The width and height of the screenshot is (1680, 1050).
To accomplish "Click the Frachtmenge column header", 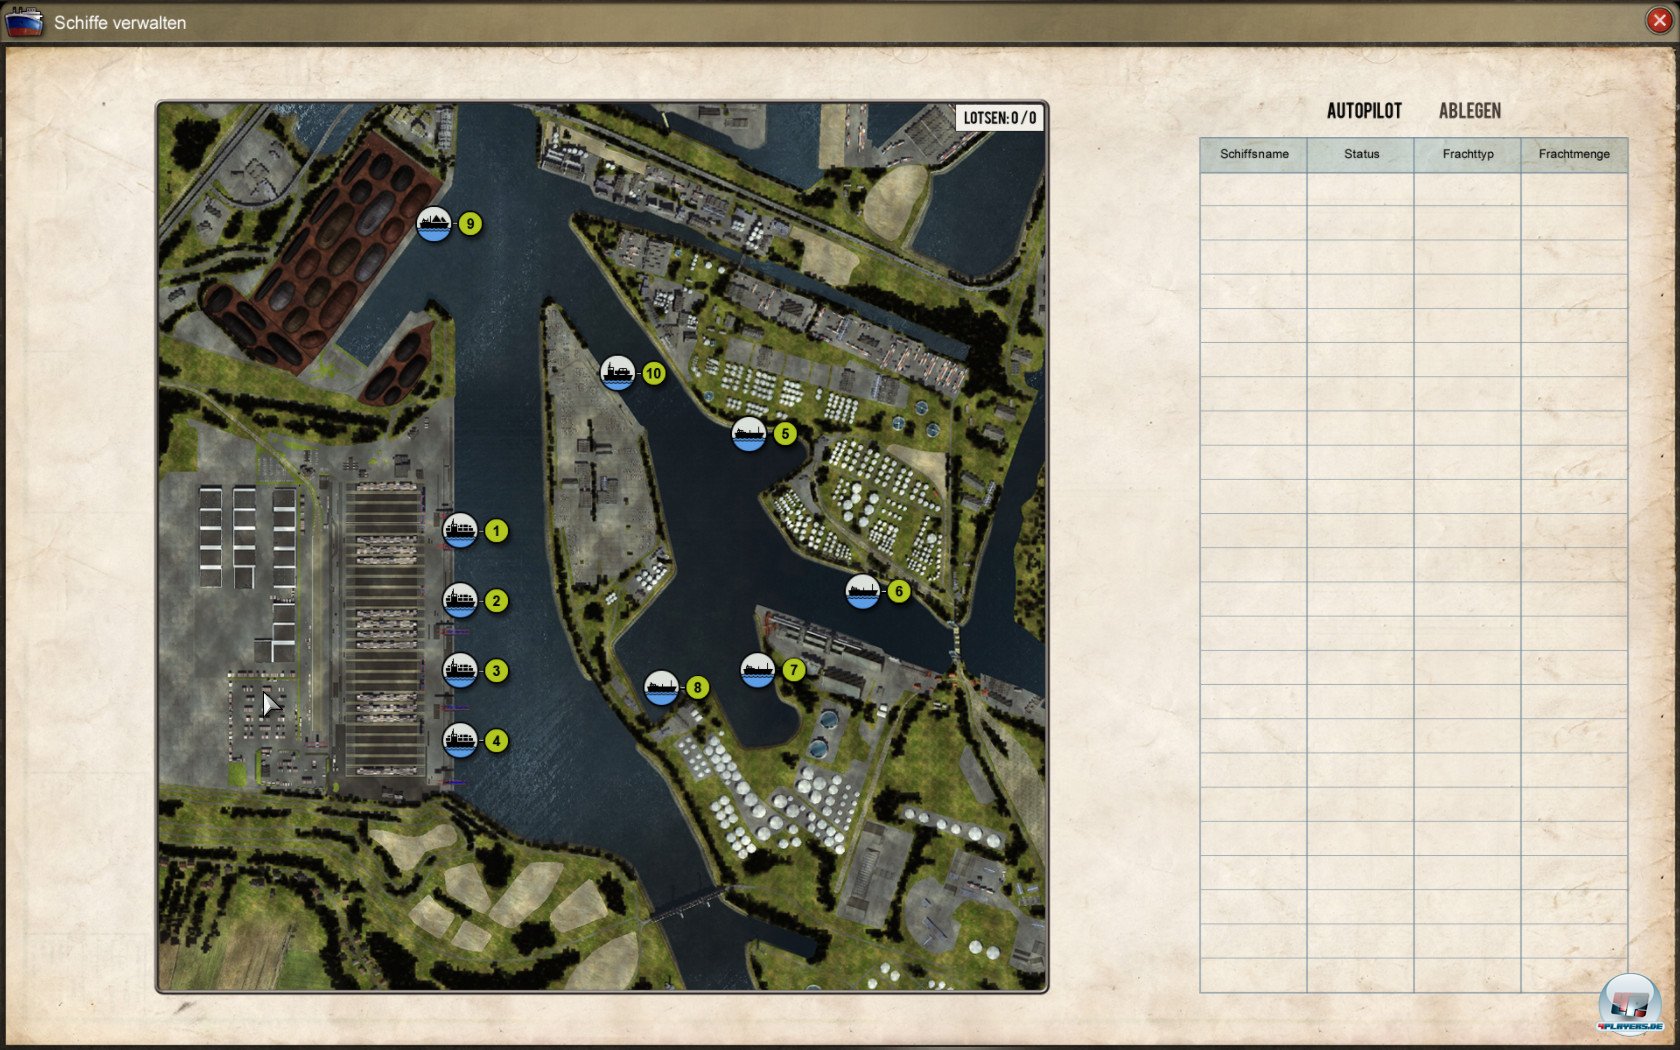I will 1574,154.
